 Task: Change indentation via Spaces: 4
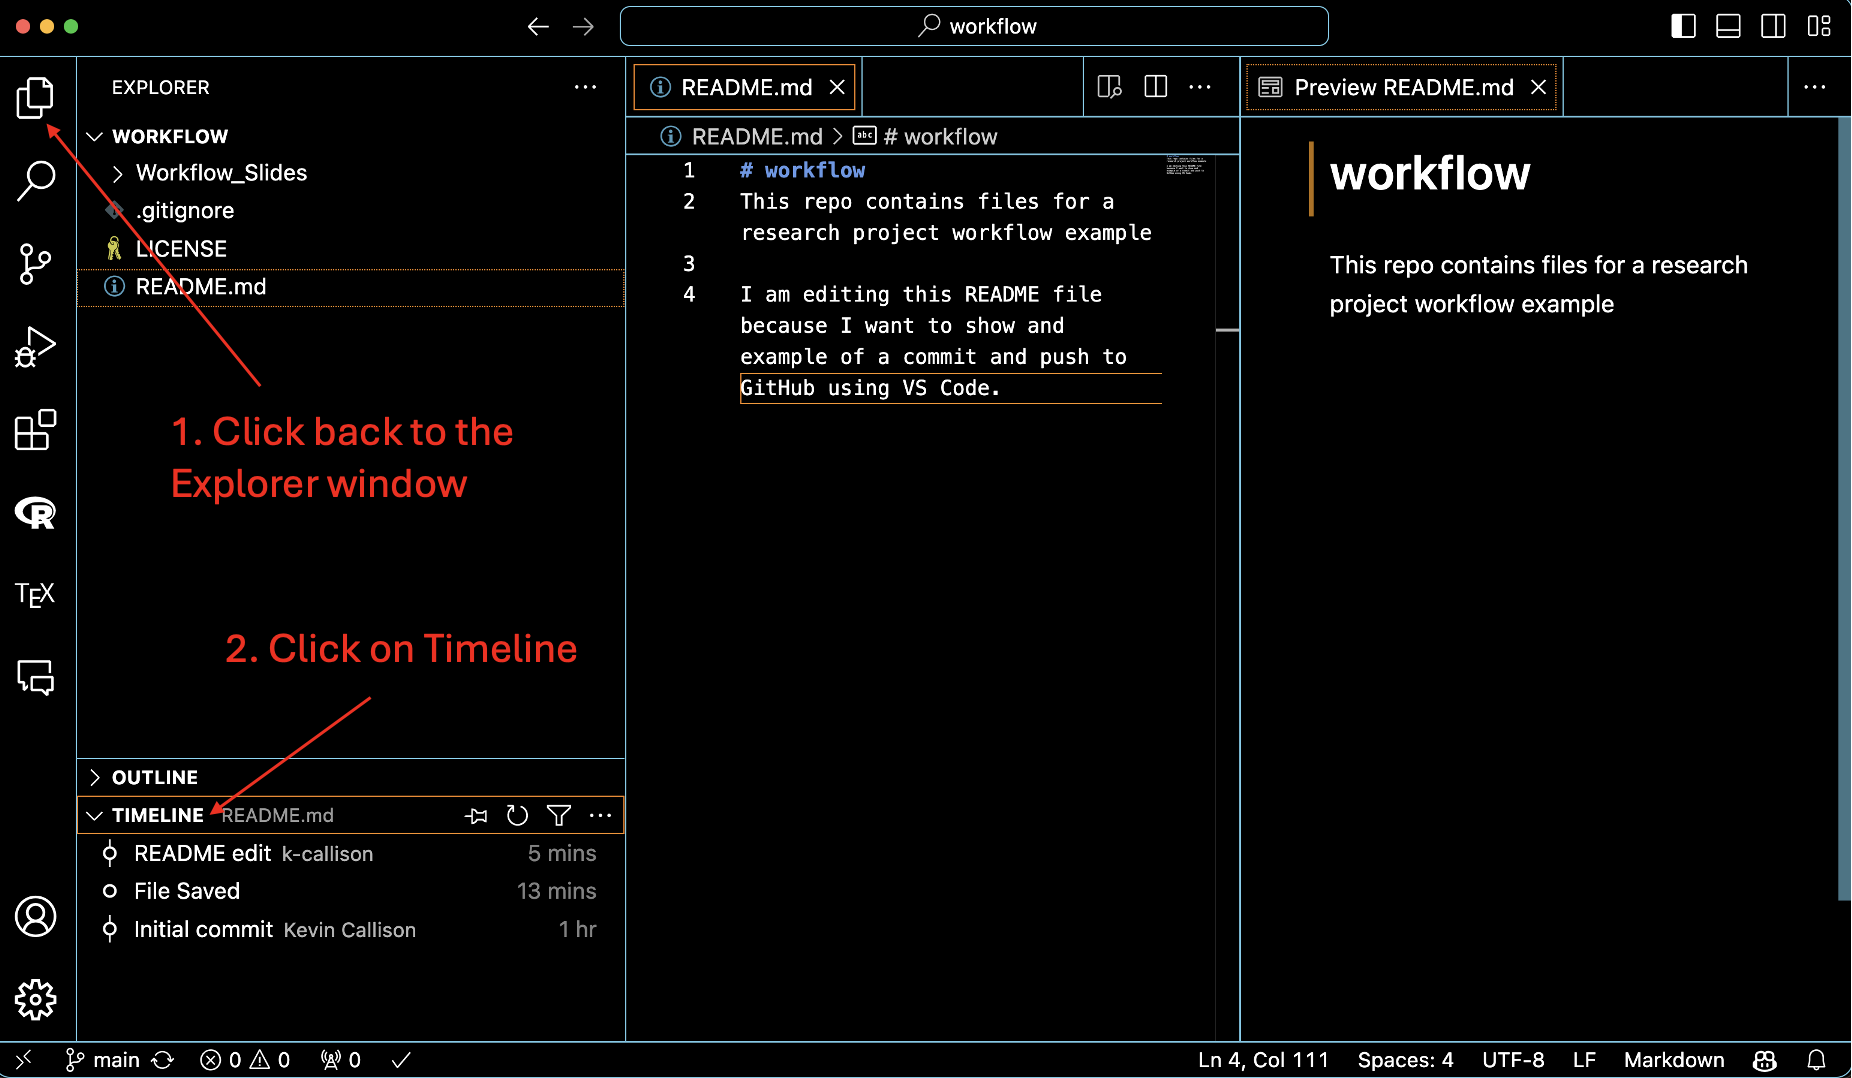pos(1405,1060)
